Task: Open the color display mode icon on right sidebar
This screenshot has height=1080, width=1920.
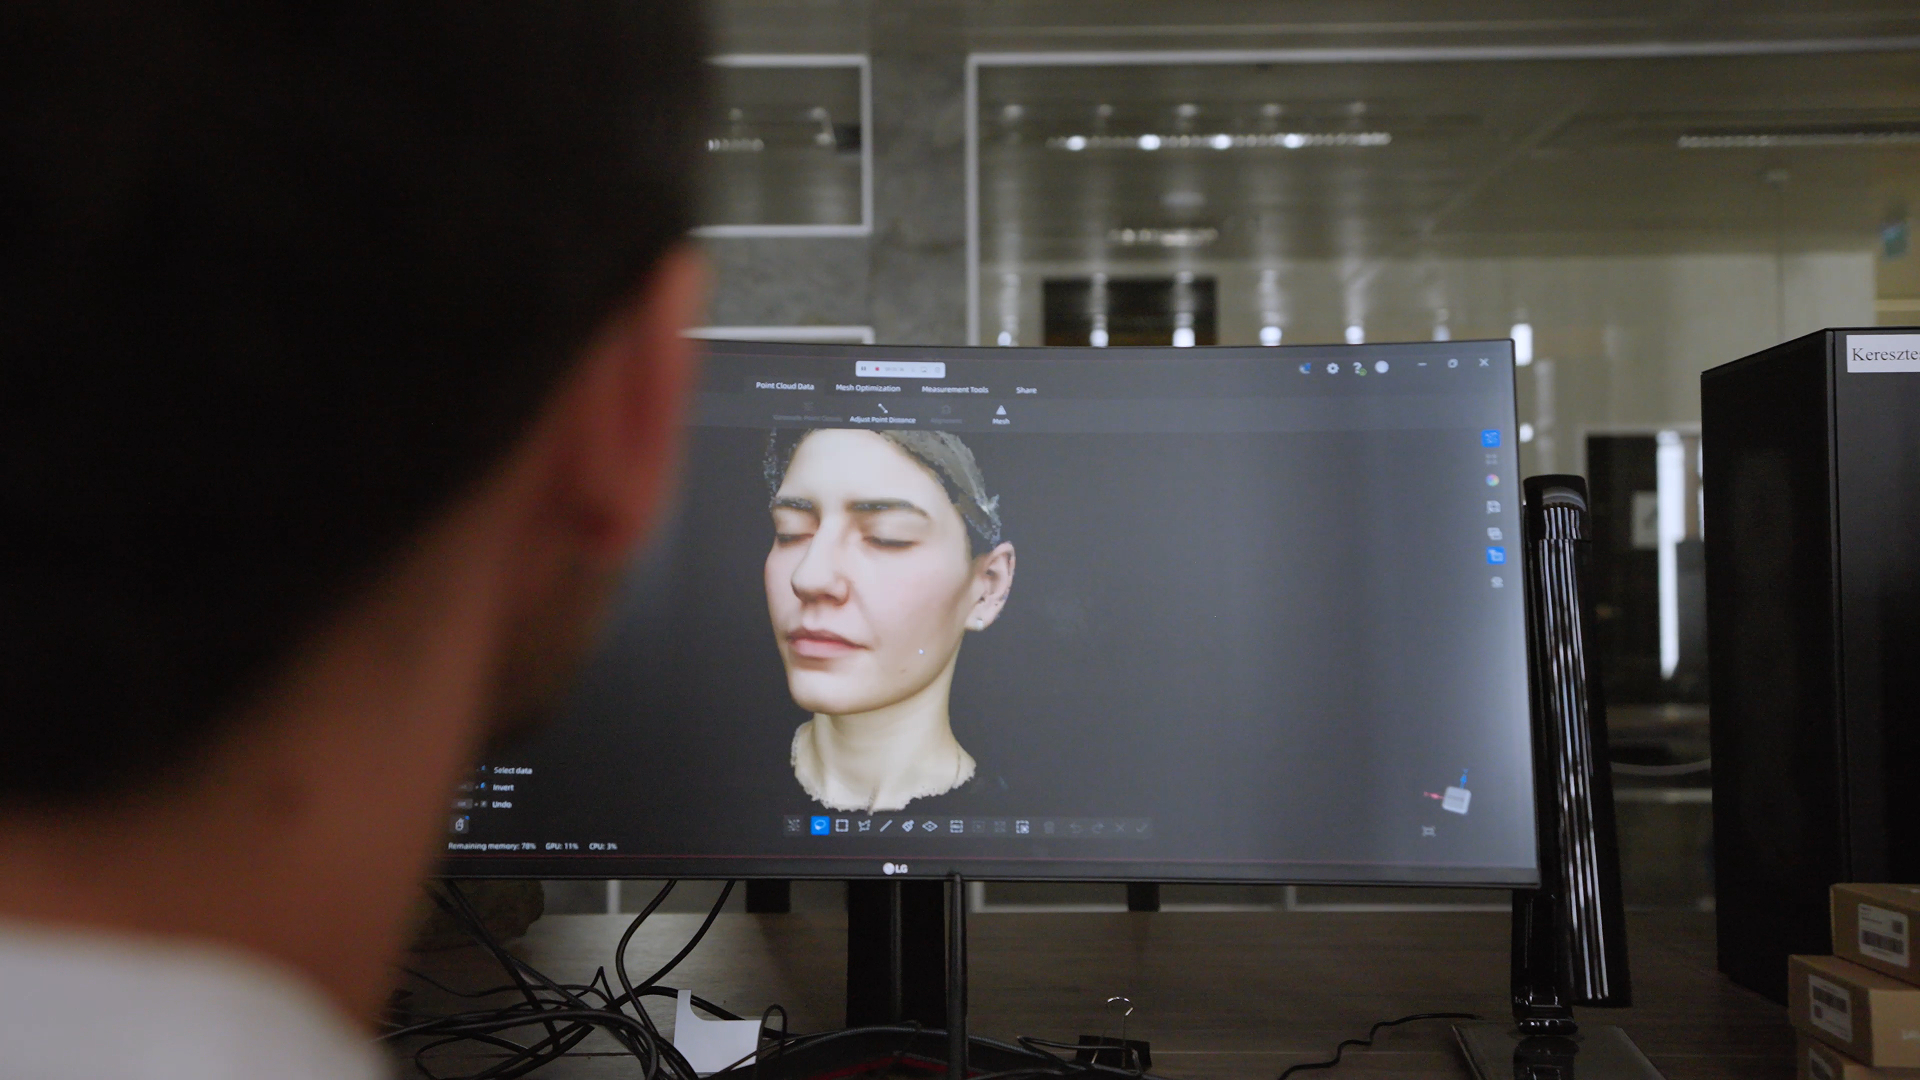Action: click(x=1493, y=479)
